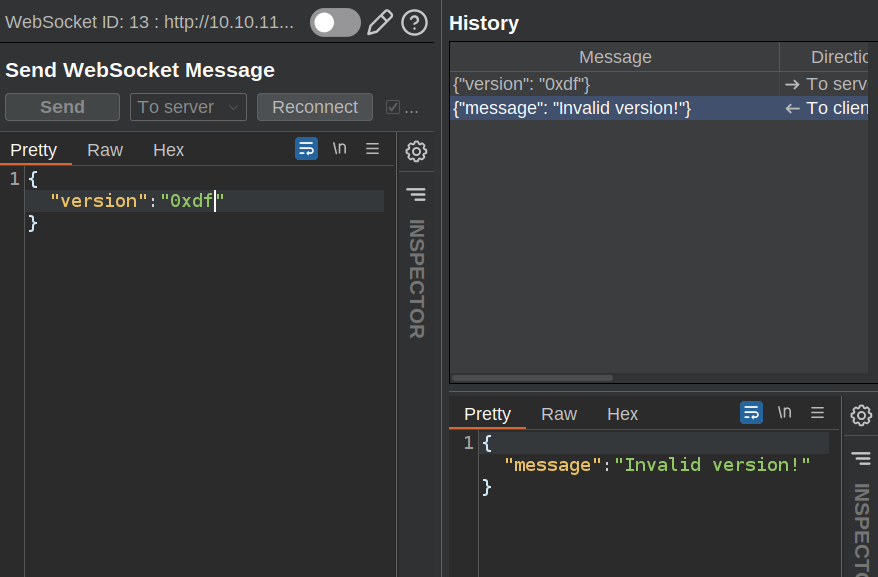Tick the checkbox next to Reconnect
This screenshot has width=878, height=577.
coord(393,107)
